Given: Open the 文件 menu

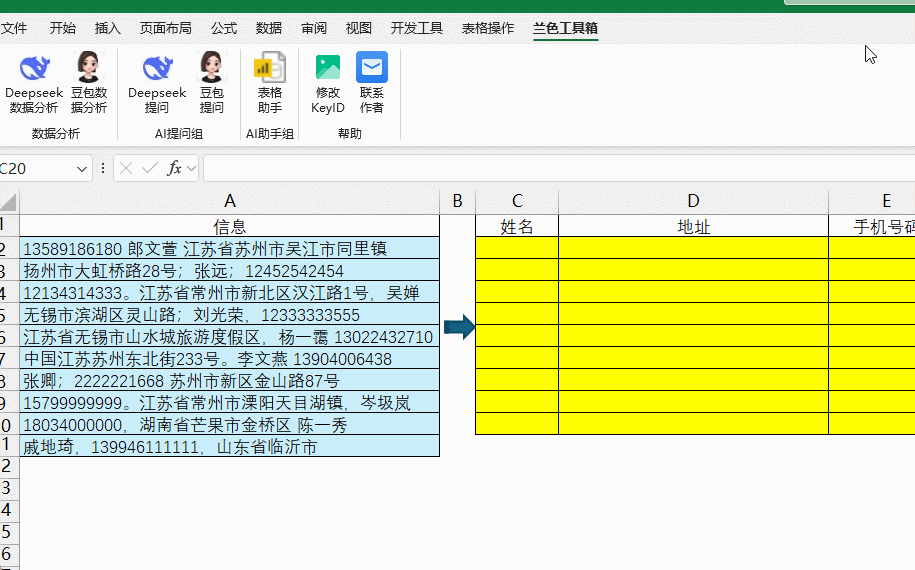Looking at the screenshot, I should (x=14, y=28).
